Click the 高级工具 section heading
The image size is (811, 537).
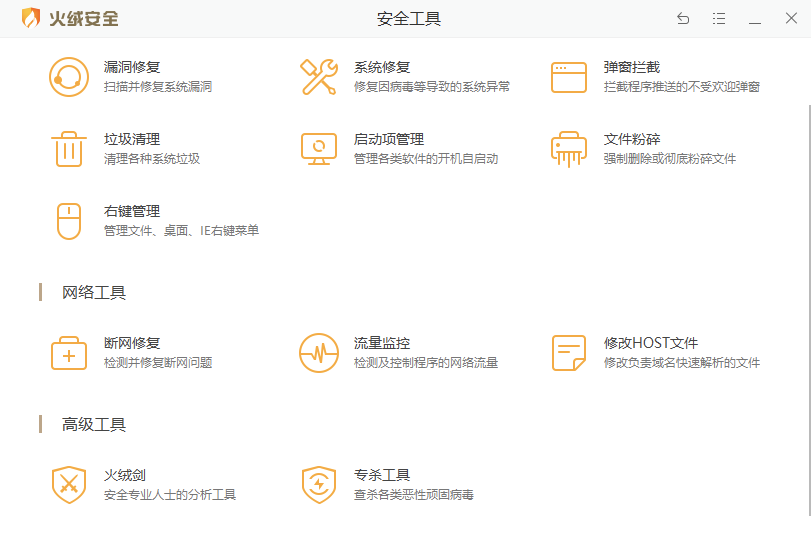click(x=94, y=424)
